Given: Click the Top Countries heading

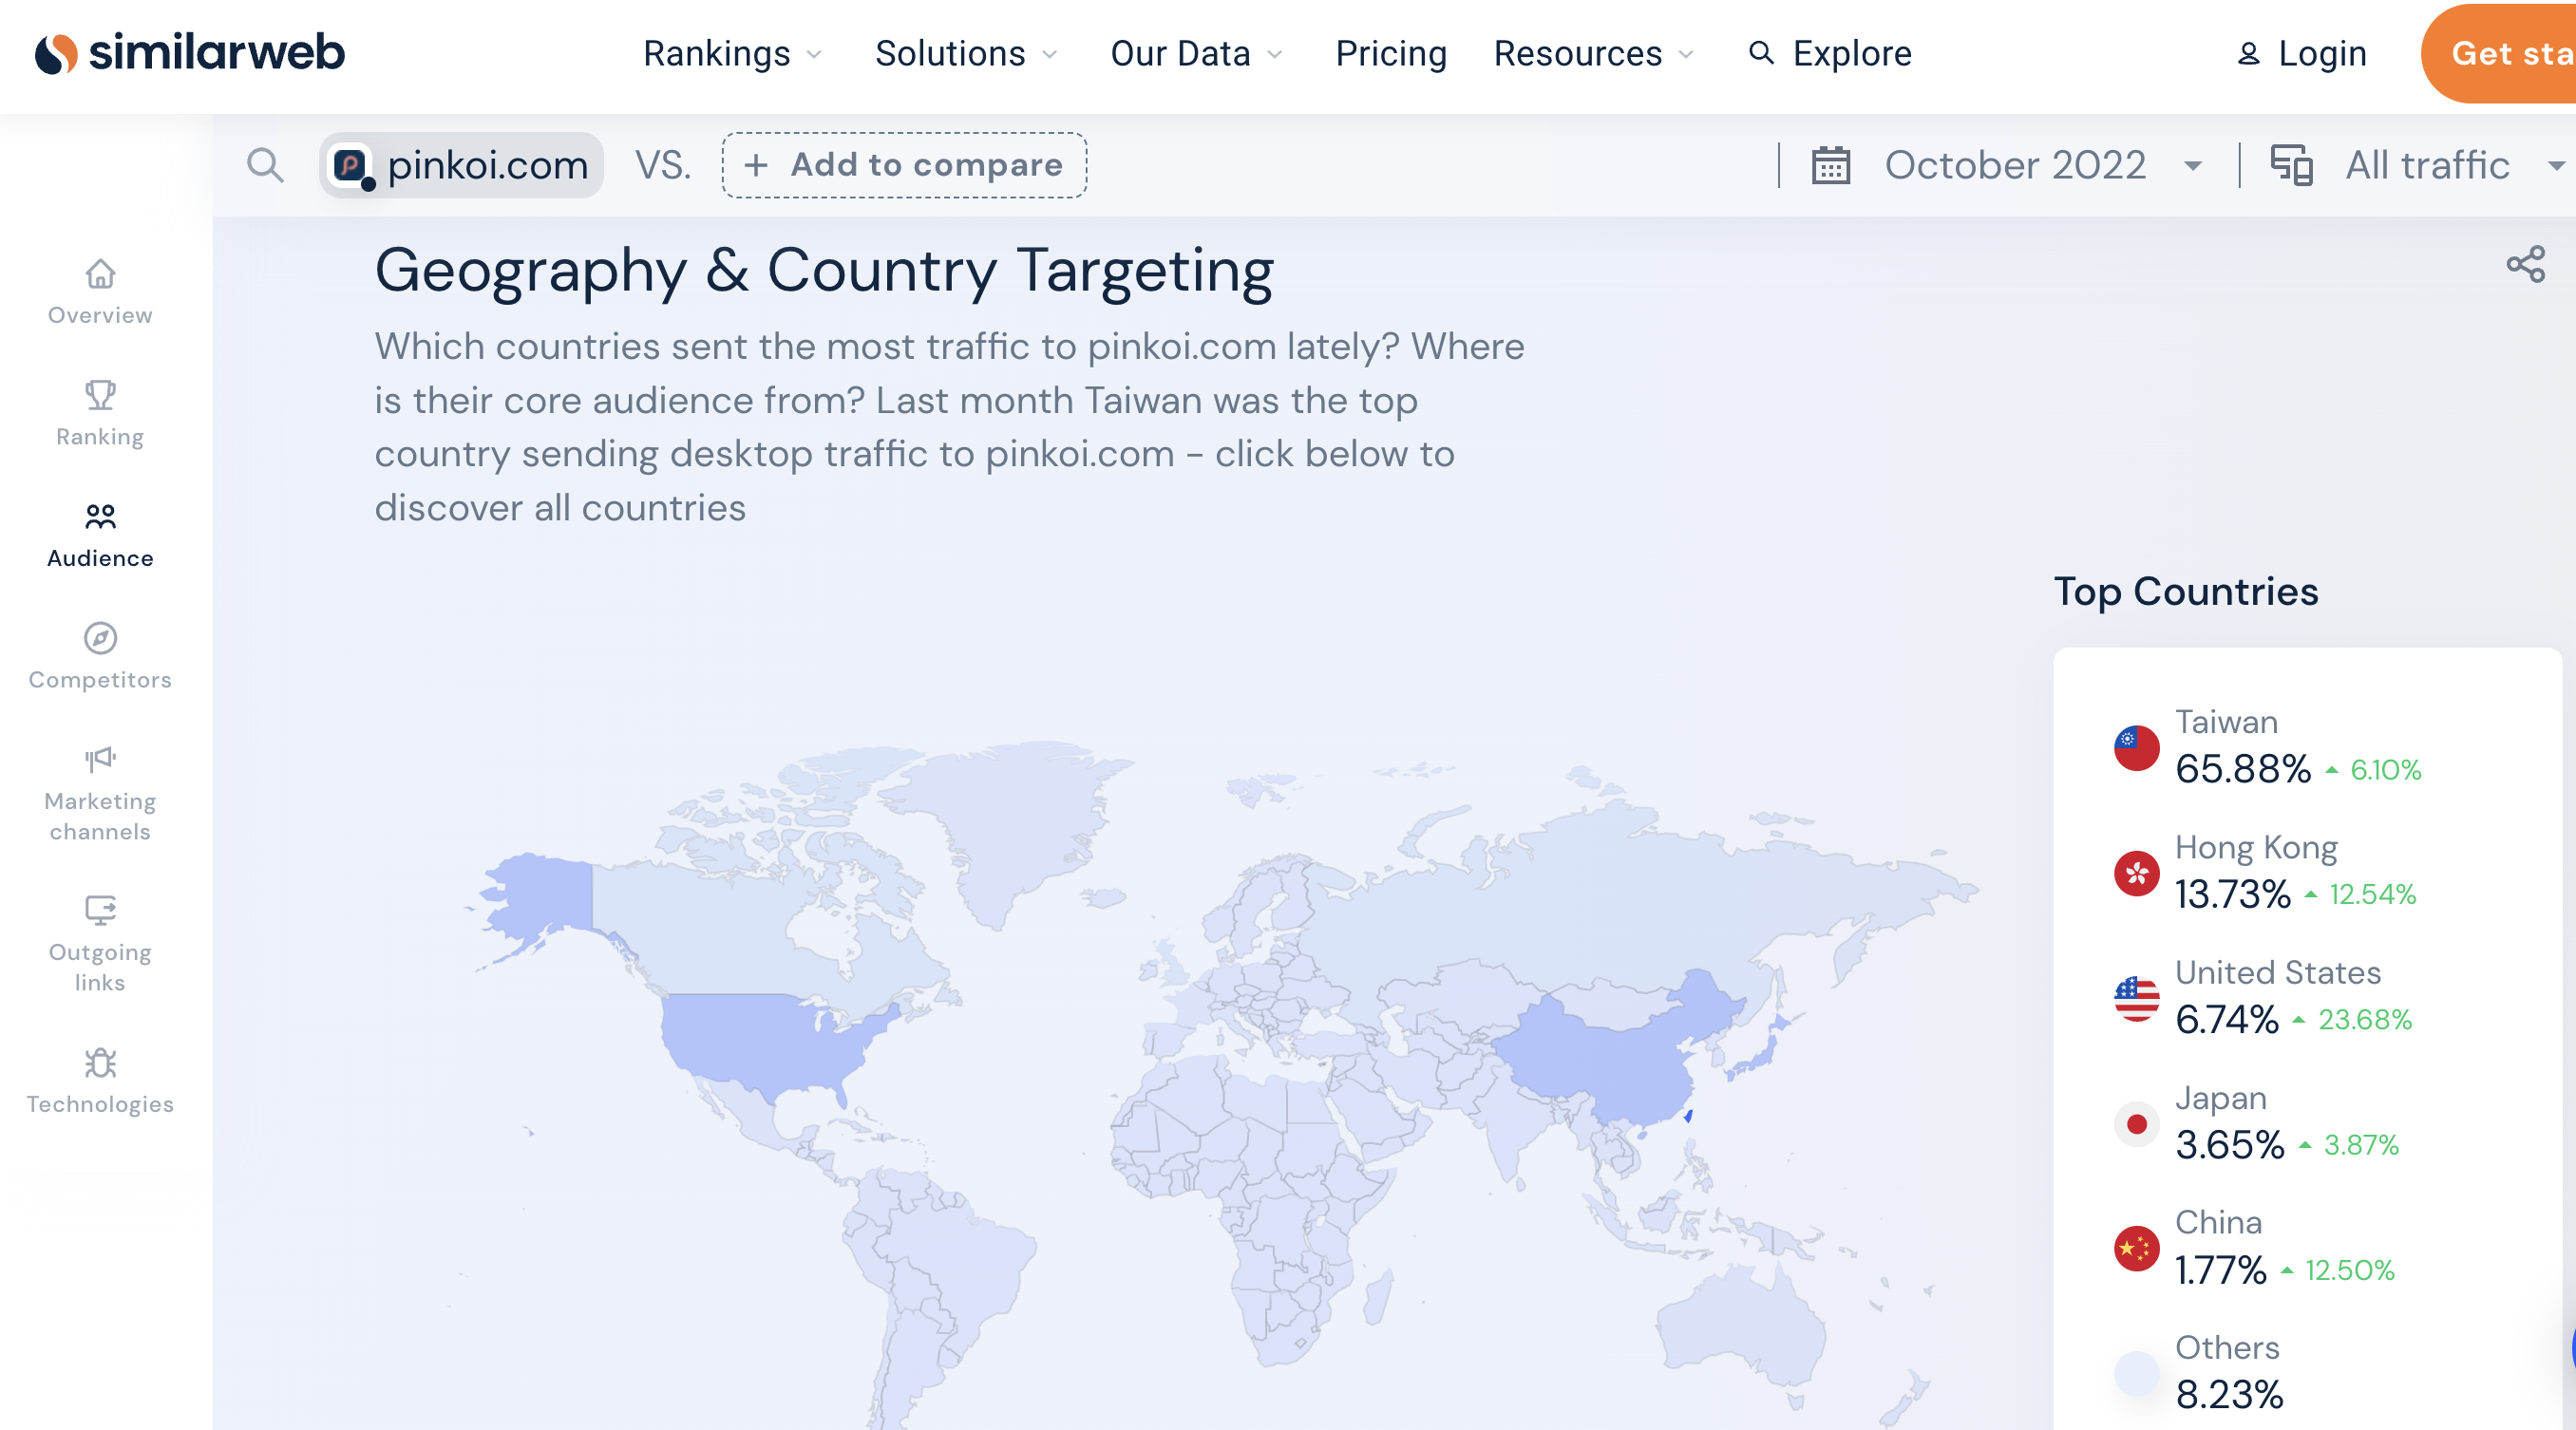Looking at the screenshot, I should click(2186, 591).
